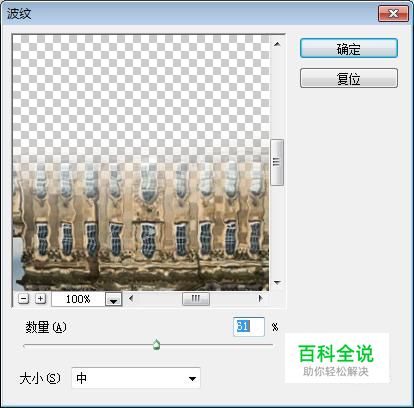This screenshot has height=408, width=414.
Task: Click the 复位 reset button
Action: 349,78
